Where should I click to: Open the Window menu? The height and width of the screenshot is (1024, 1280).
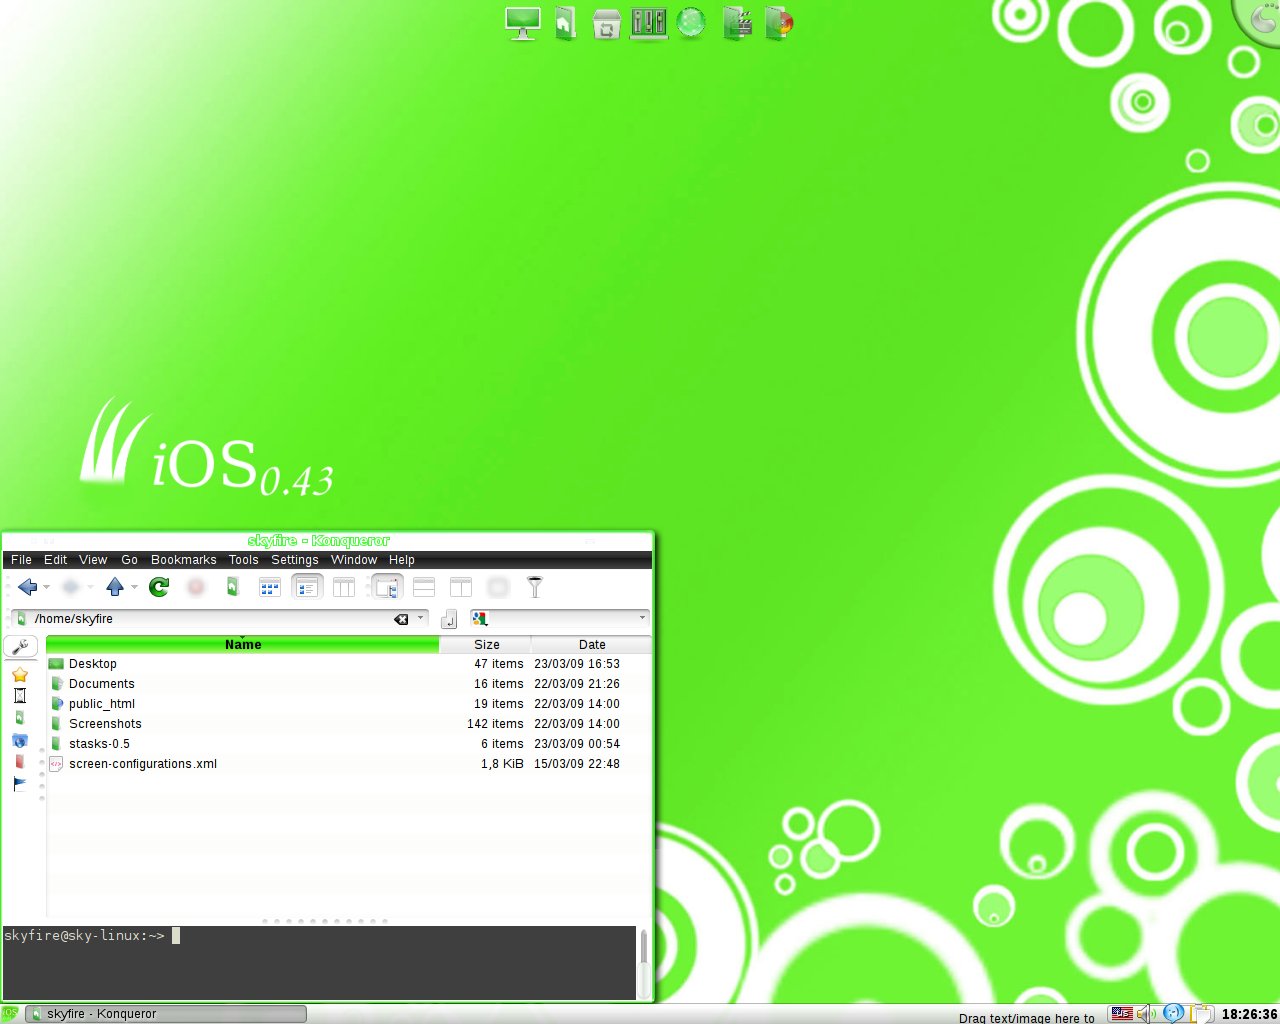click(x=354, y=560)
